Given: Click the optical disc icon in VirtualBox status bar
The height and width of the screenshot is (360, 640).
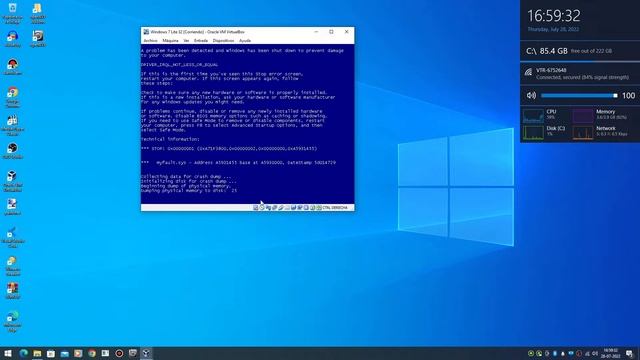Looking at the screenshot, I should tap(262, 208).
